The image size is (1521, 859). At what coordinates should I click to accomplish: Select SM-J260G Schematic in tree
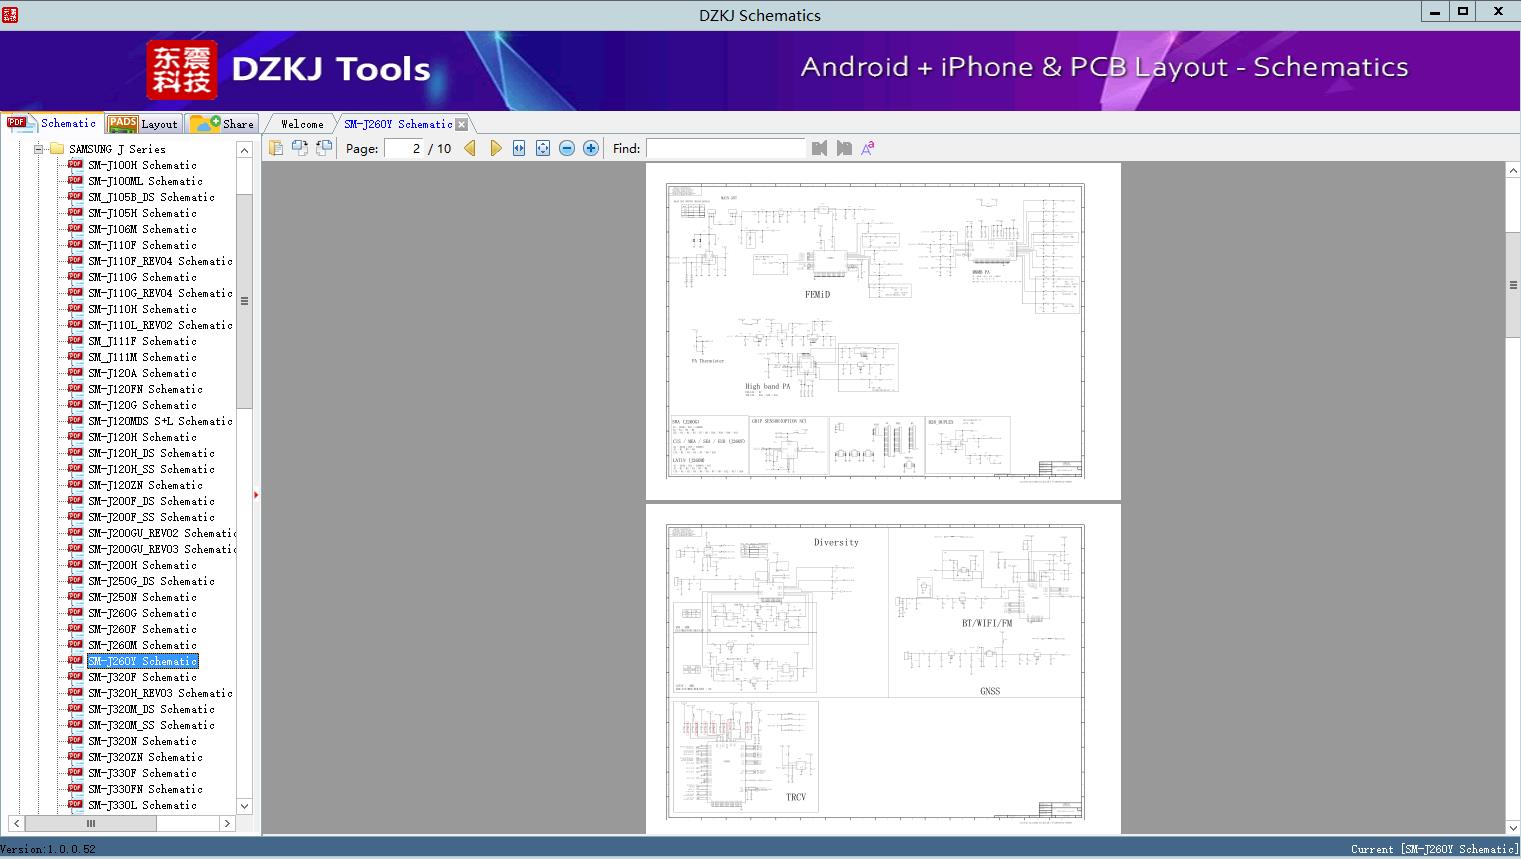point(142,613)
